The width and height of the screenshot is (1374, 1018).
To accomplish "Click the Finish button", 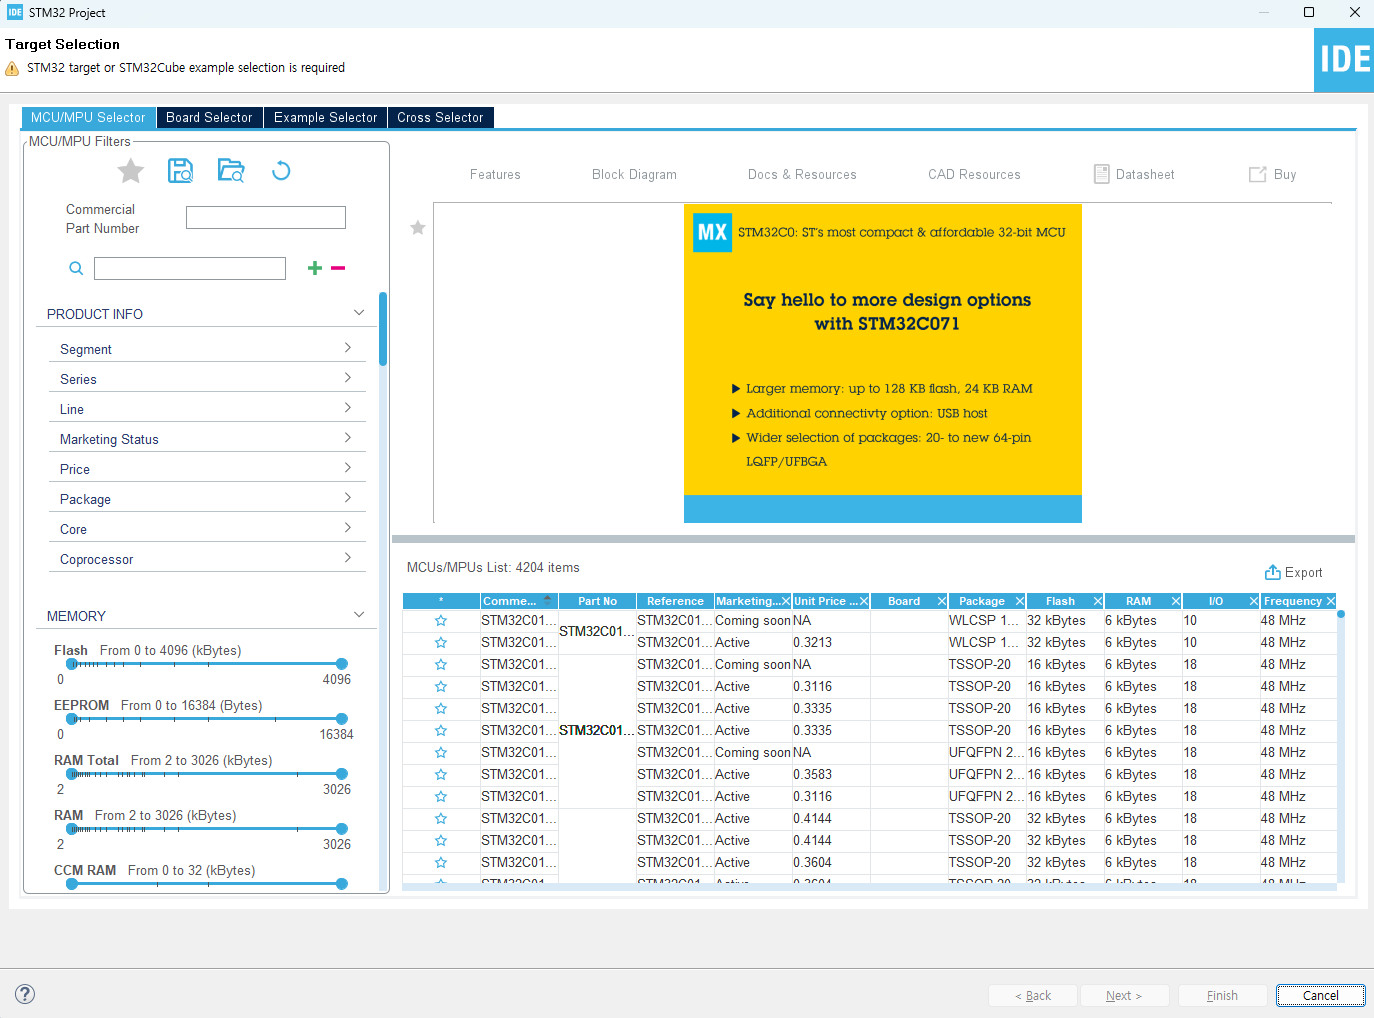I will point(1222,995).
